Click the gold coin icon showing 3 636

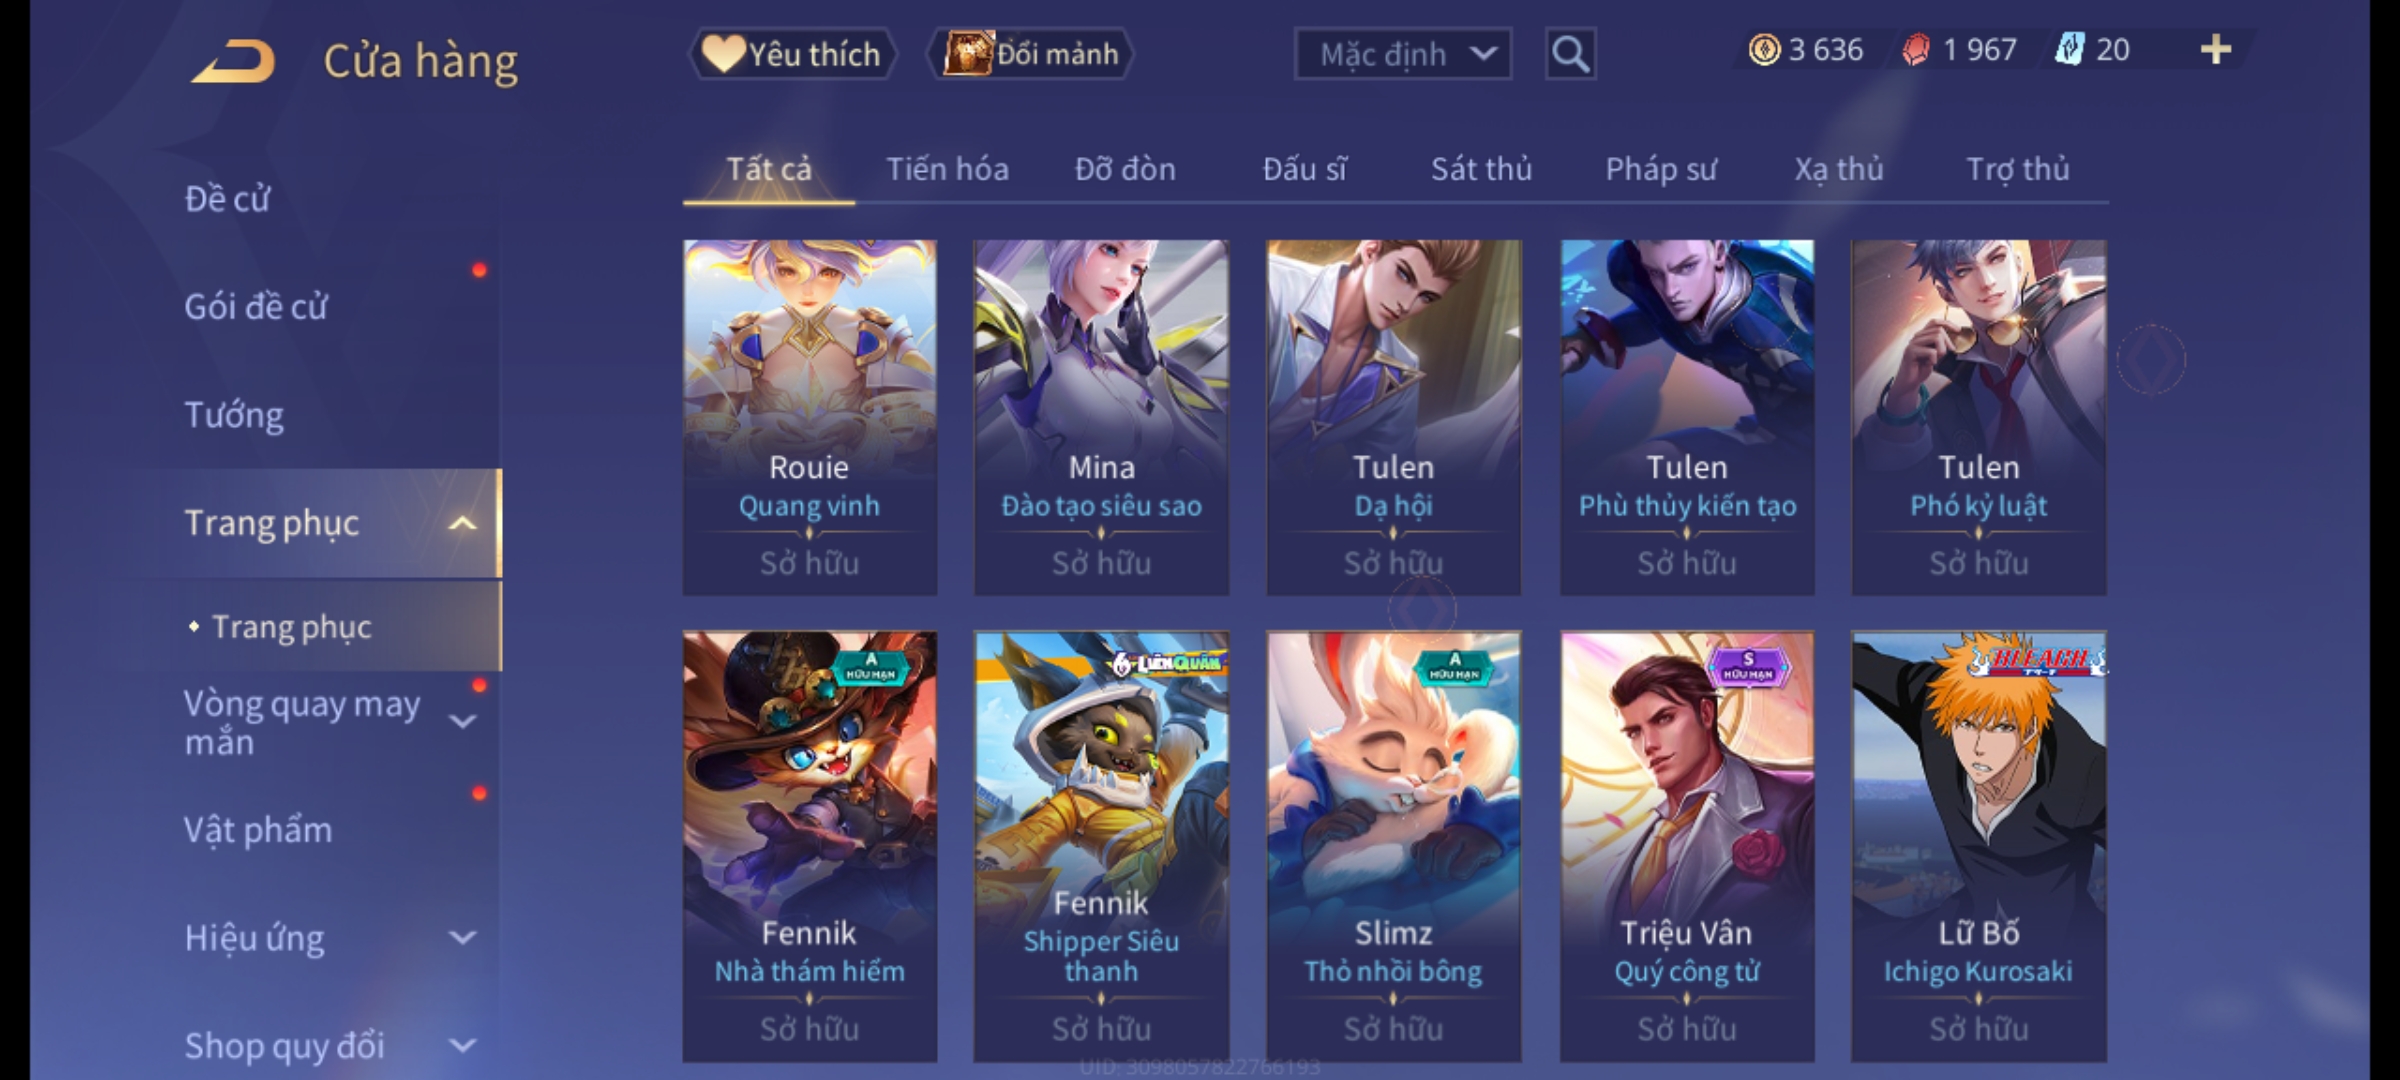point(1764,50)
